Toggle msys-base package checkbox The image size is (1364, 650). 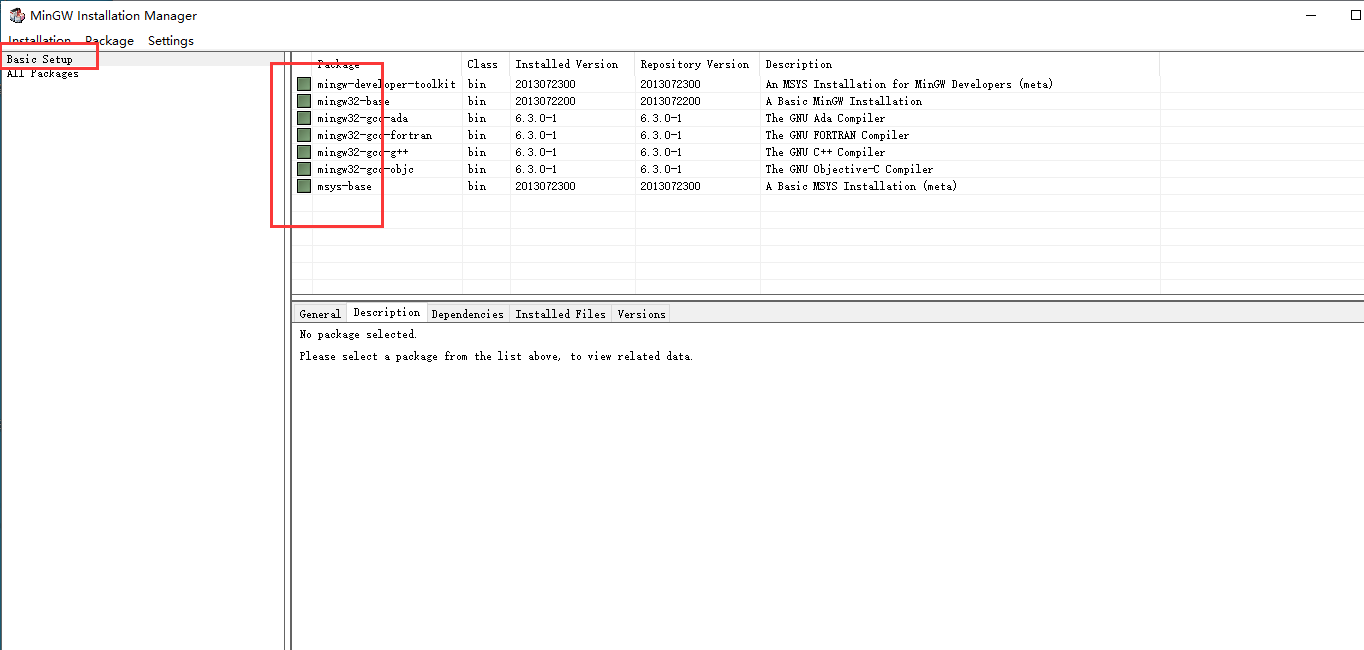tap(304, 186)
